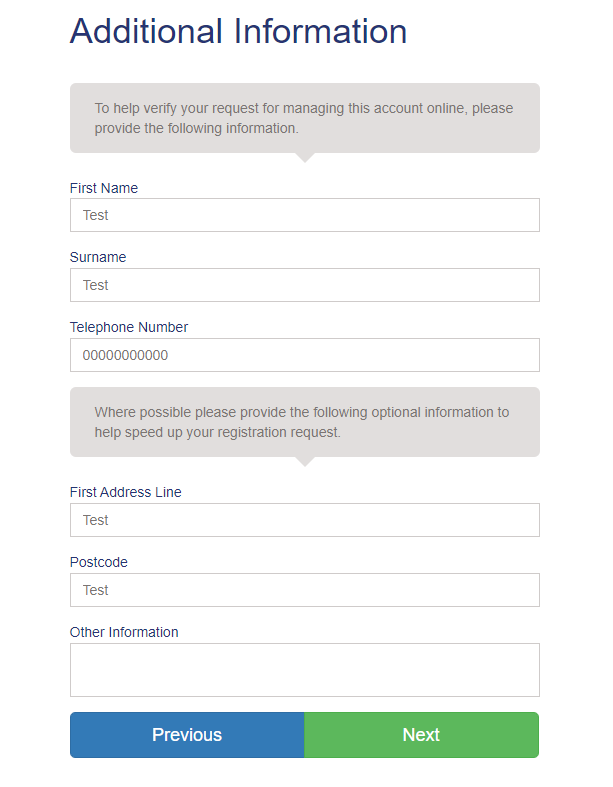Continue with the green Next button
This screenshot has height=787, width=613.
pyautogui.click(x=422, y=735)
